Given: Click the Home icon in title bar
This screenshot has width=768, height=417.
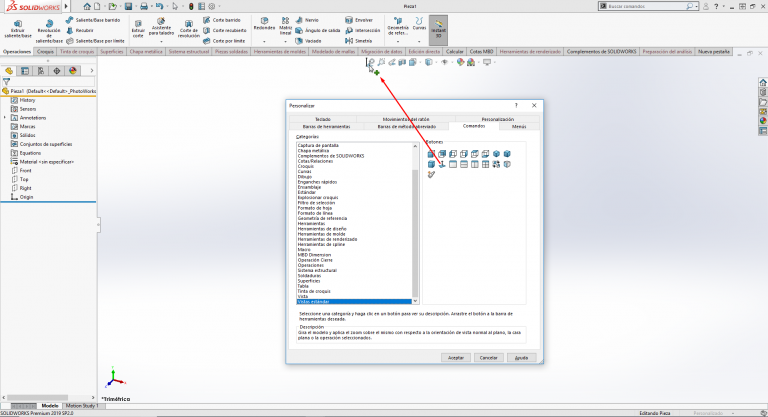Looking at the screenshot, I should (x=87, y=6).
